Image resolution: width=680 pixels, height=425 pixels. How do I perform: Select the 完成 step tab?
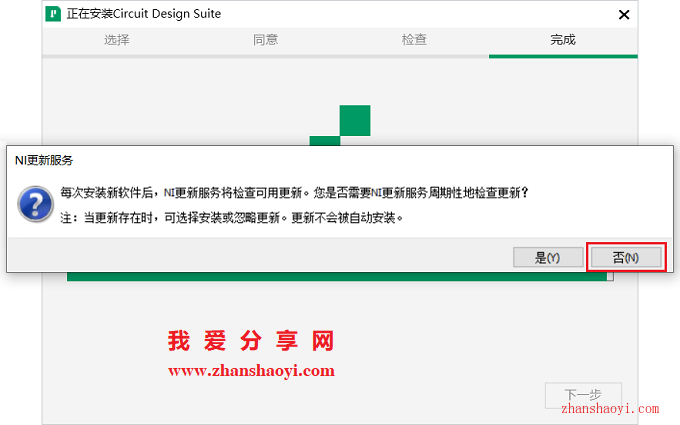click(563, 40)
